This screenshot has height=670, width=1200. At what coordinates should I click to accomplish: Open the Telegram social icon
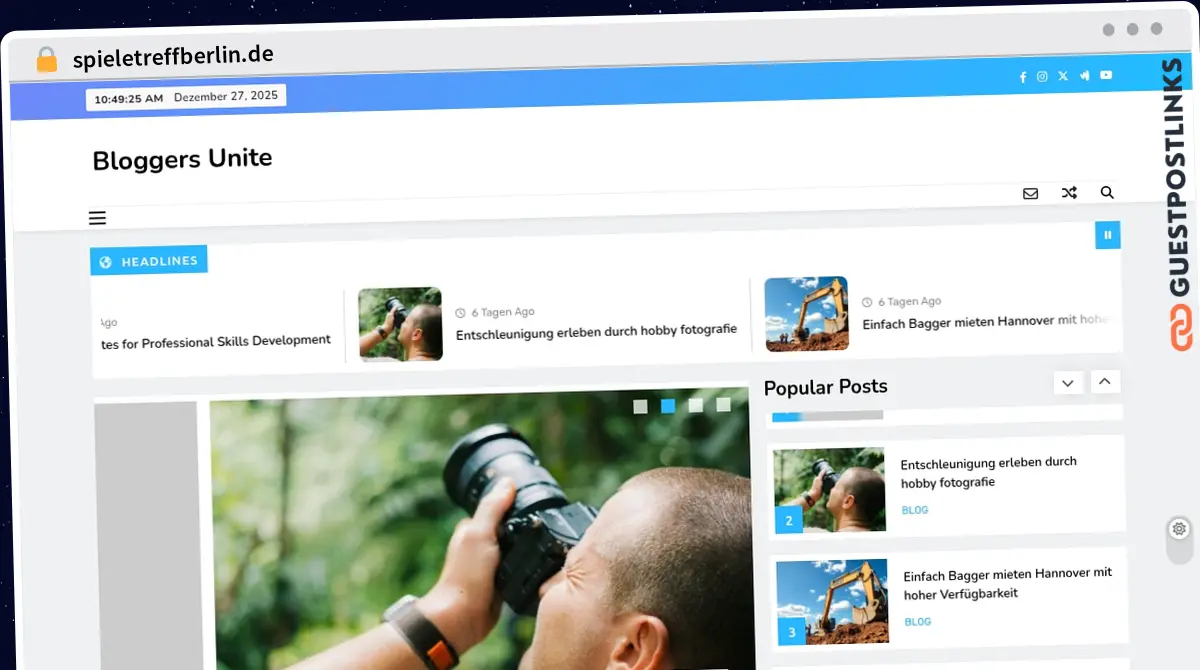(x=1084, y=75)
